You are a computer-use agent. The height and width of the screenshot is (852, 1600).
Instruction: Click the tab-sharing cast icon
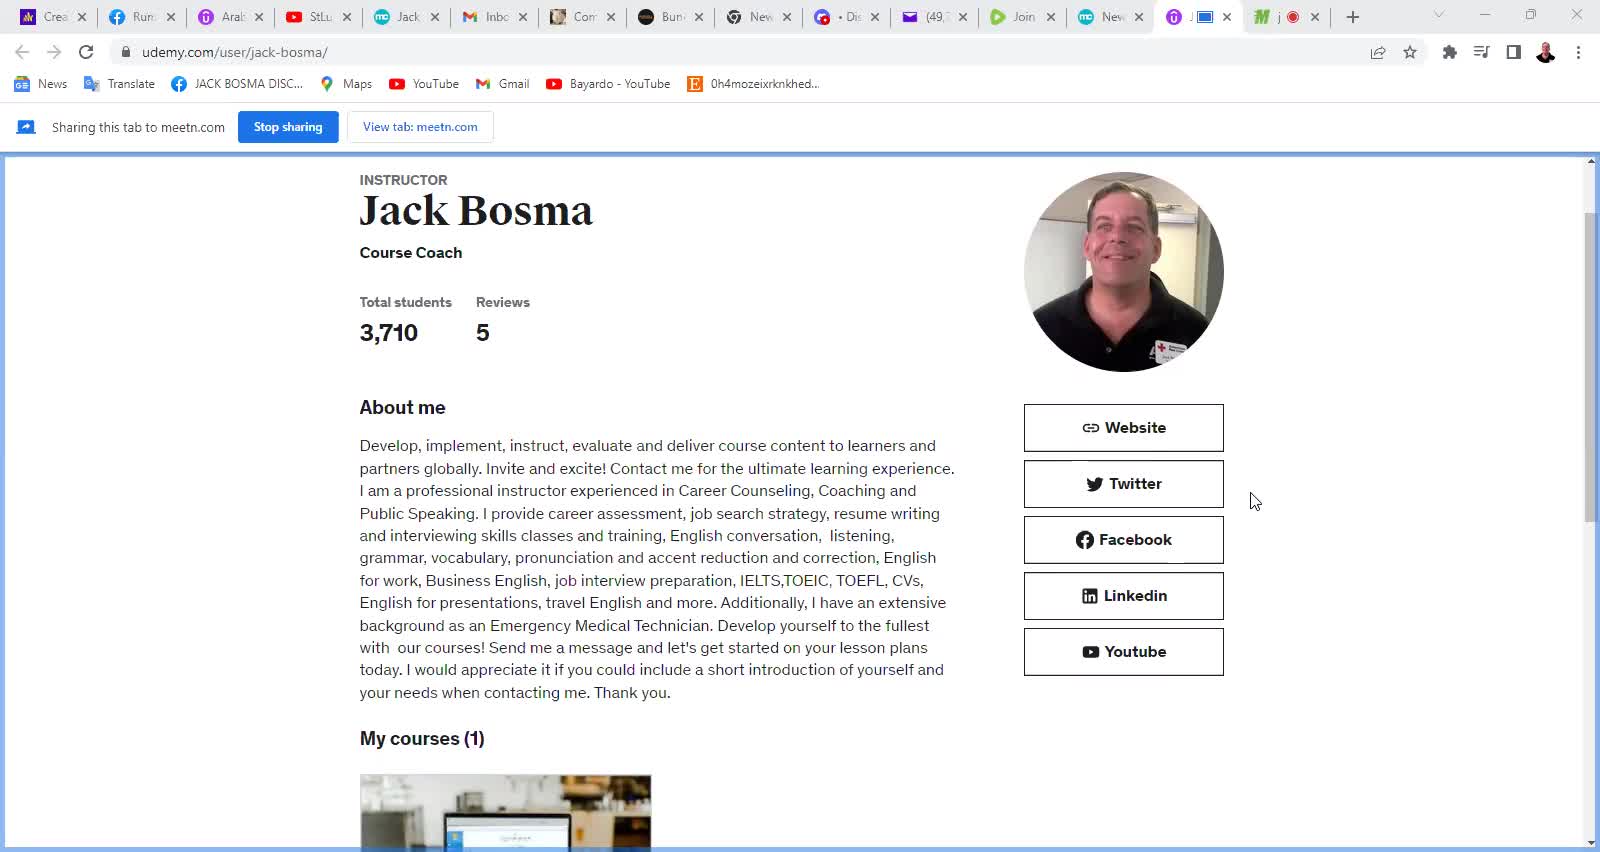26,127
